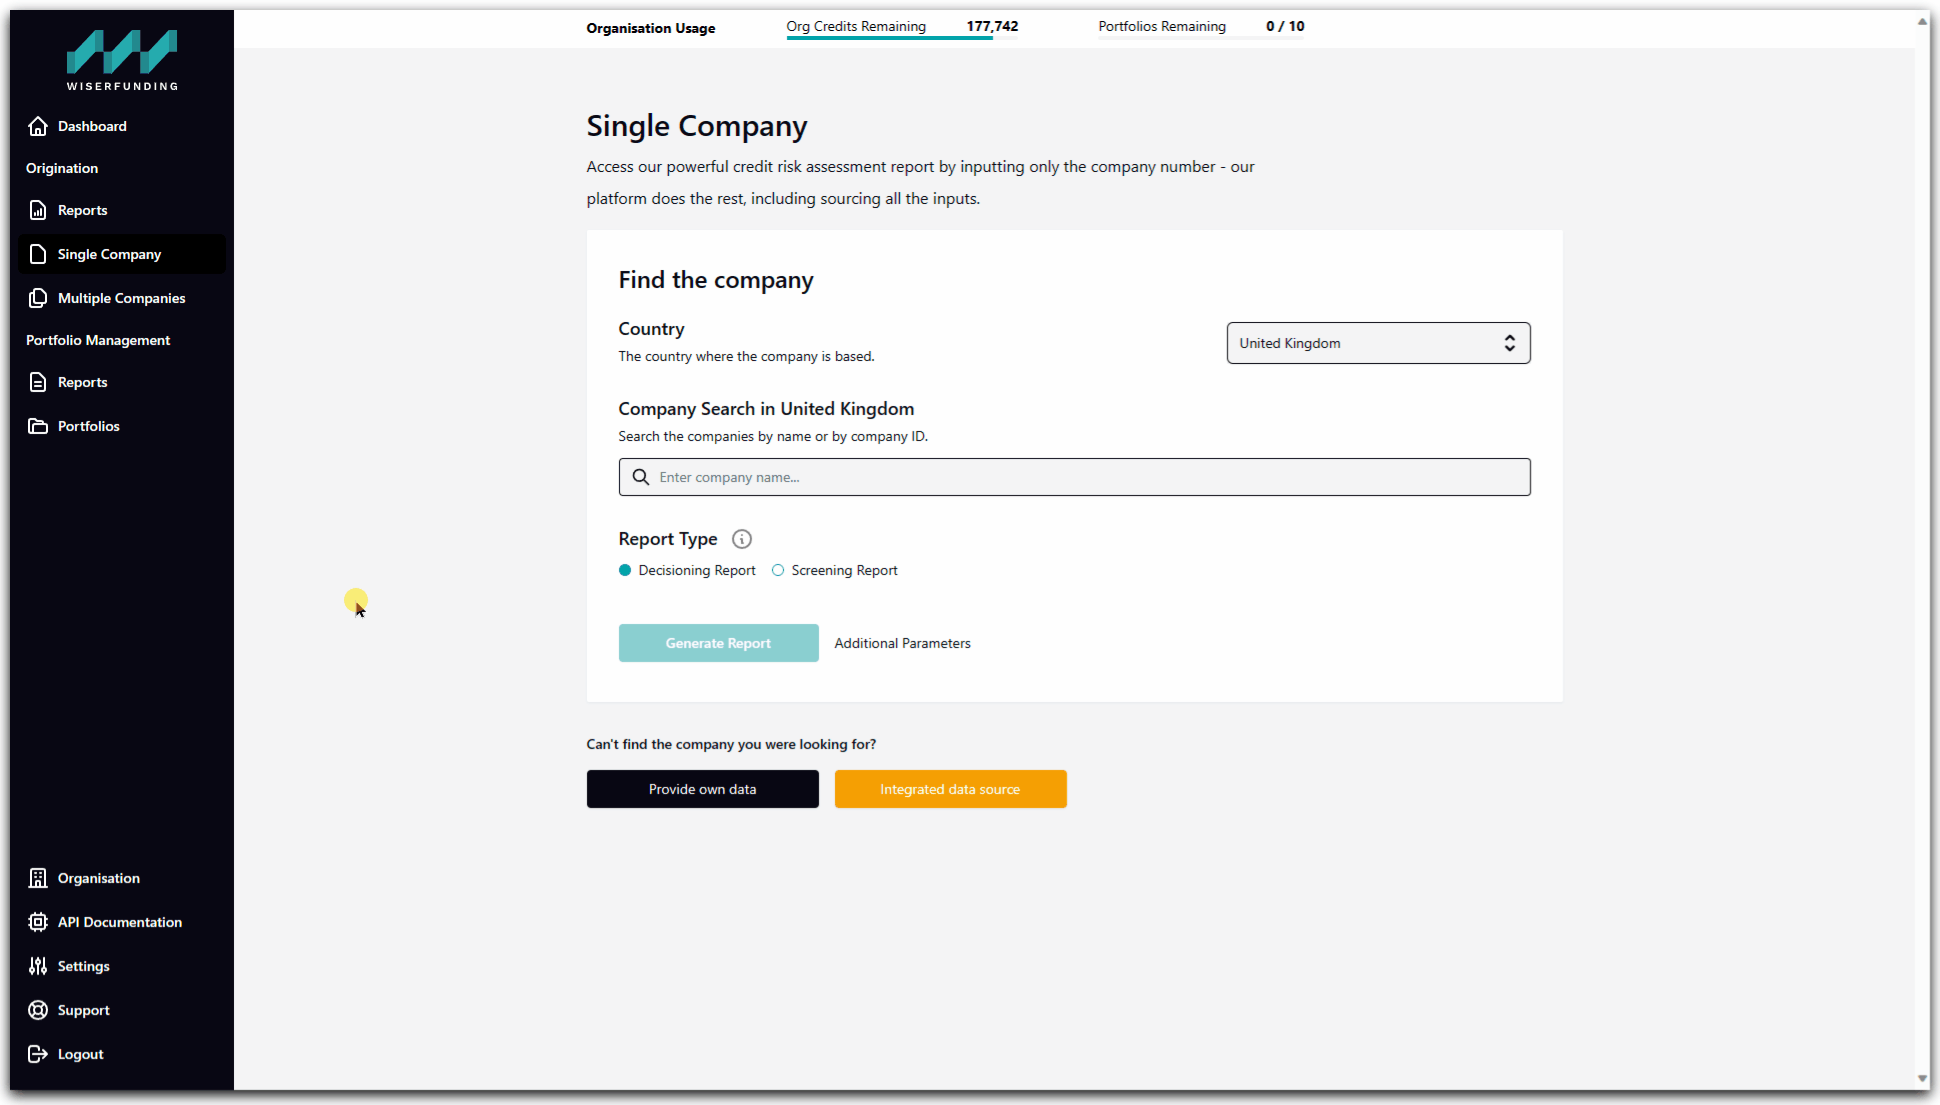The width and height of the screenshot is (1940, 1105).
Task: Focus the Enter company name search field
Action: [1074, 477]
